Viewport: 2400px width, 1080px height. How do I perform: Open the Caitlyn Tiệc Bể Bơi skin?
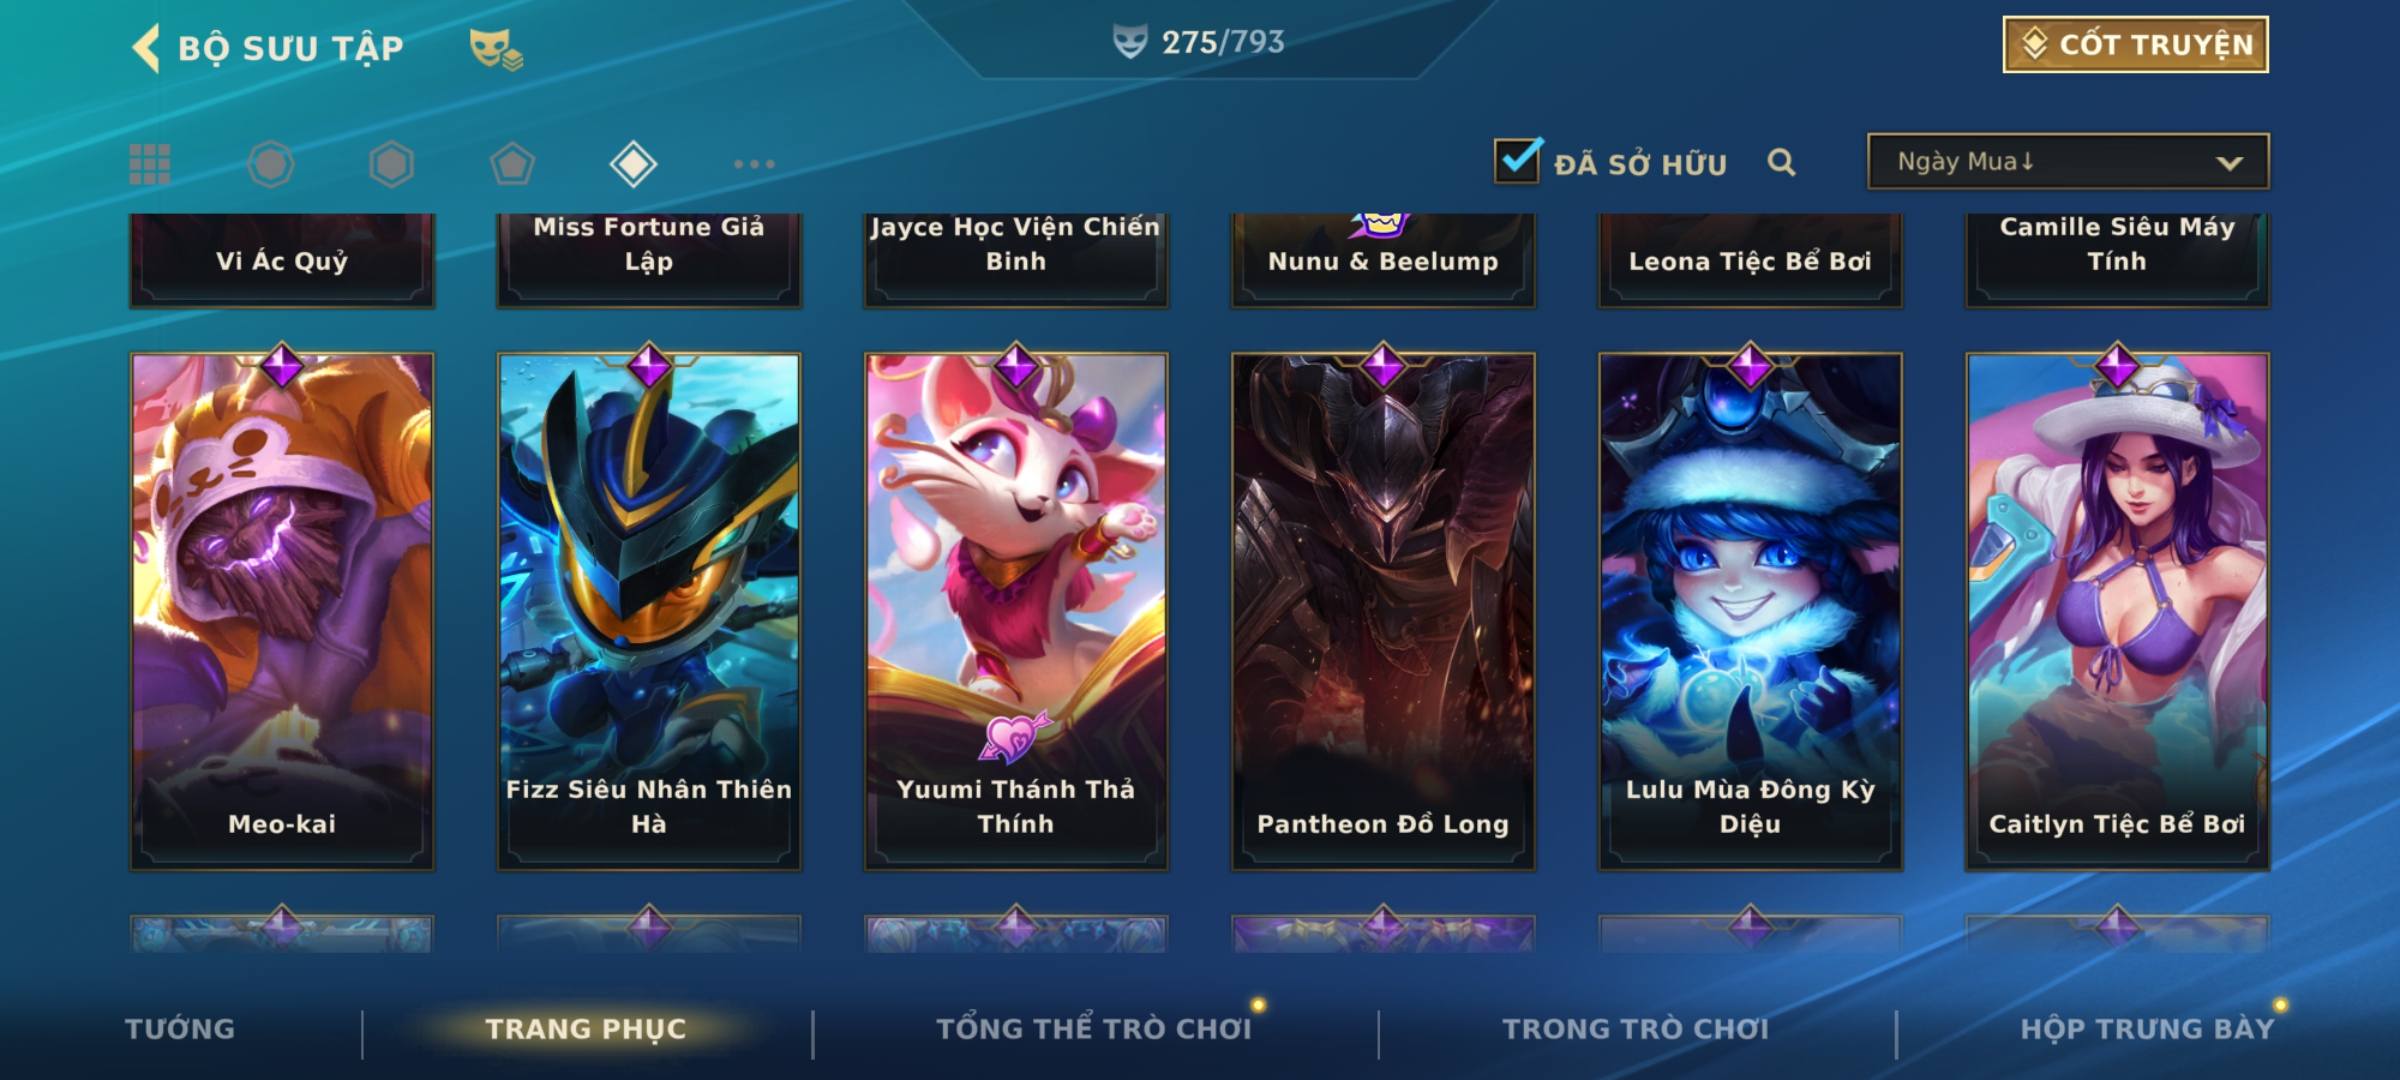point(2117,611)
